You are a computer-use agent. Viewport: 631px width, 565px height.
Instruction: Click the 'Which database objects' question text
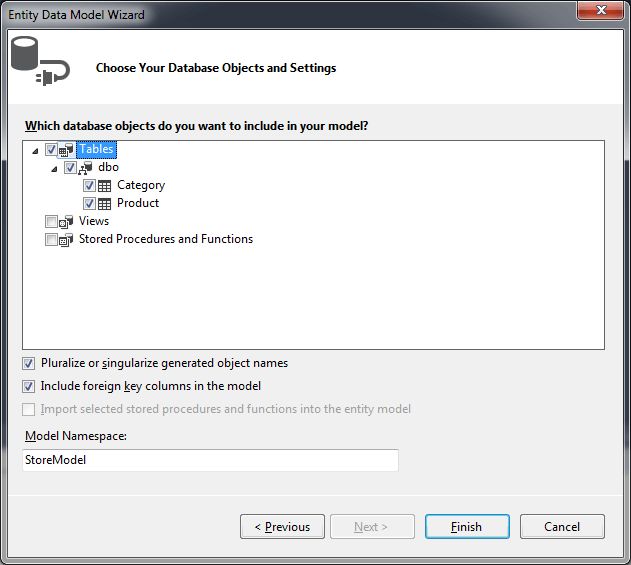pos(196,126)
